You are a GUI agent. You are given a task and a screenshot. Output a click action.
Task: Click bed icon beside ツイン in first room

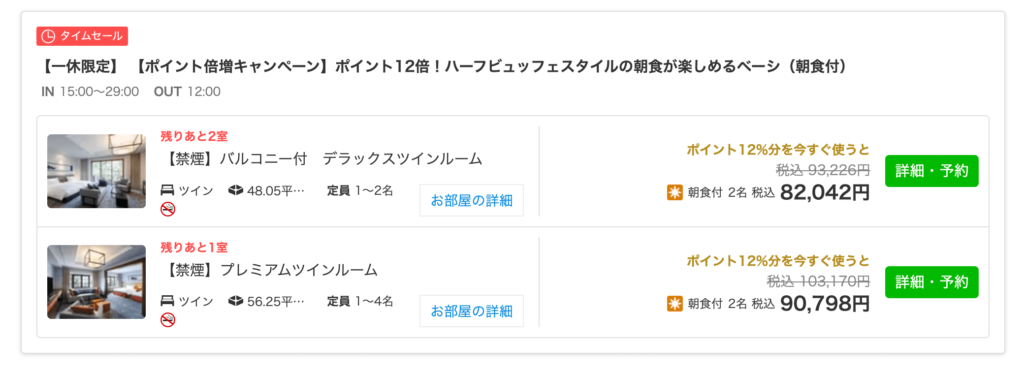[168, 191]
